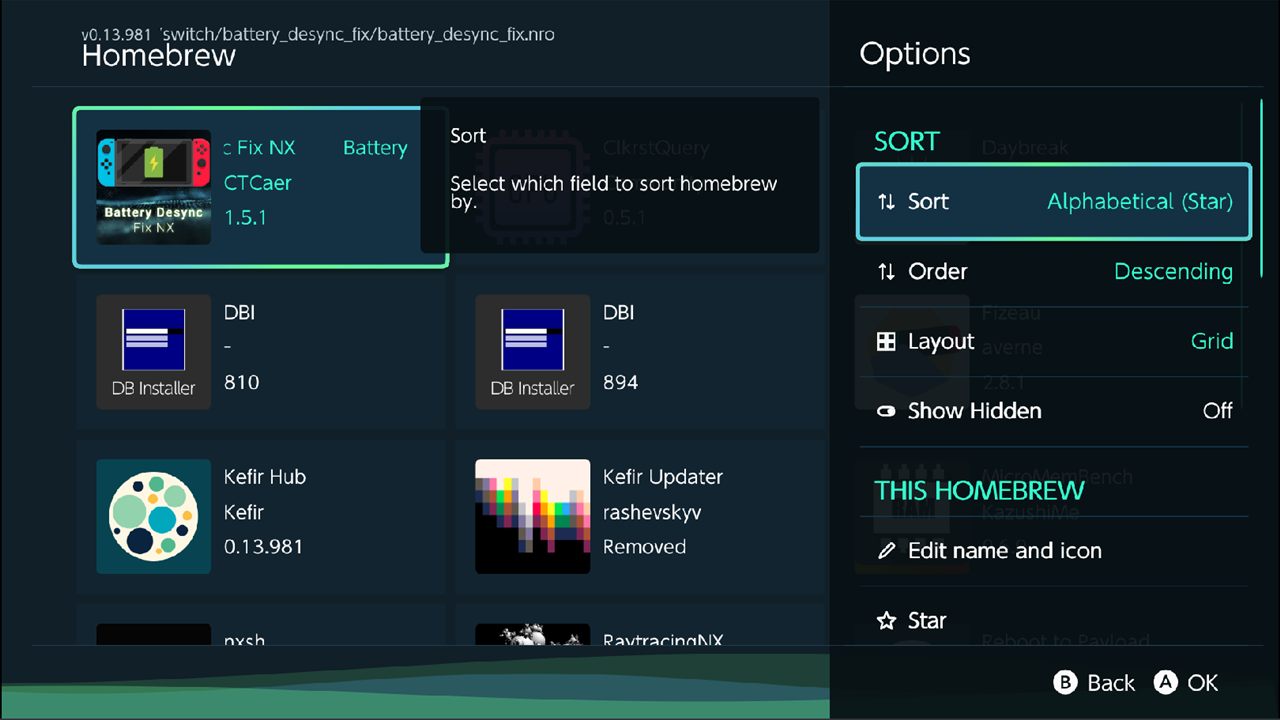The image size is (1280, 720).
Task: Select the rashevskyv author text
Action: 652,512
